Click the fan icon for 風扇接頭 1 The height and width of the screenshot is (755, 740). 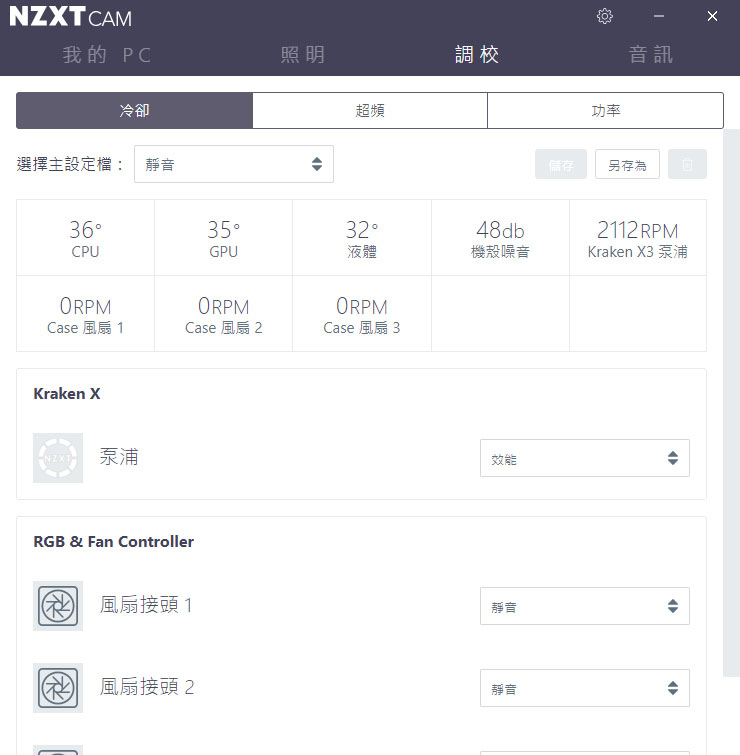point(58,606)
